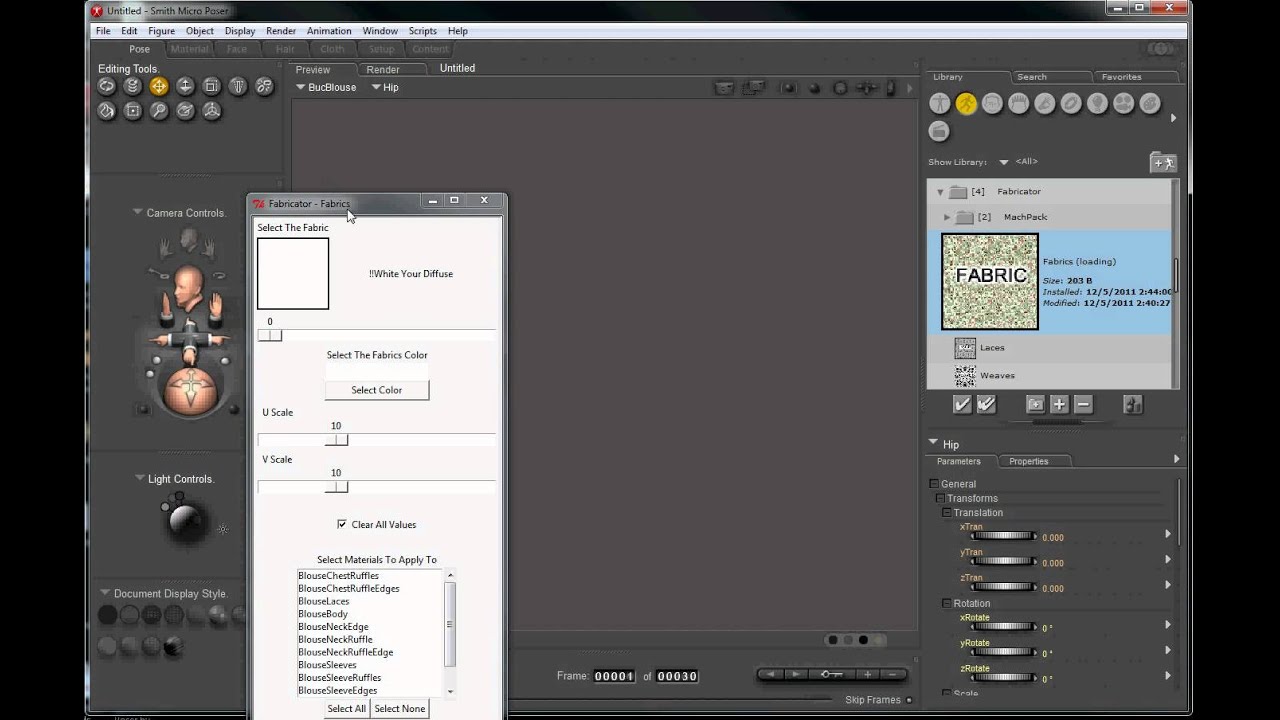
Task: Open the Cameras library category
Action: tap(1123, 103)
